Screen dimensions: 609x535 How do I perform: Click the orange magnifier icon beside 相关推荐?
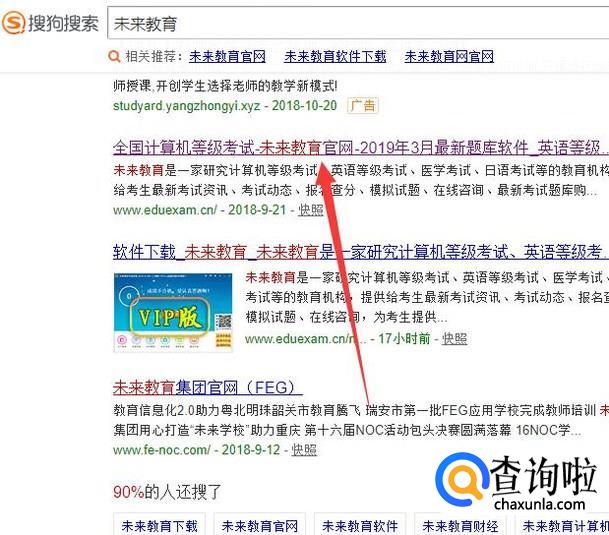tap(114, 57)
